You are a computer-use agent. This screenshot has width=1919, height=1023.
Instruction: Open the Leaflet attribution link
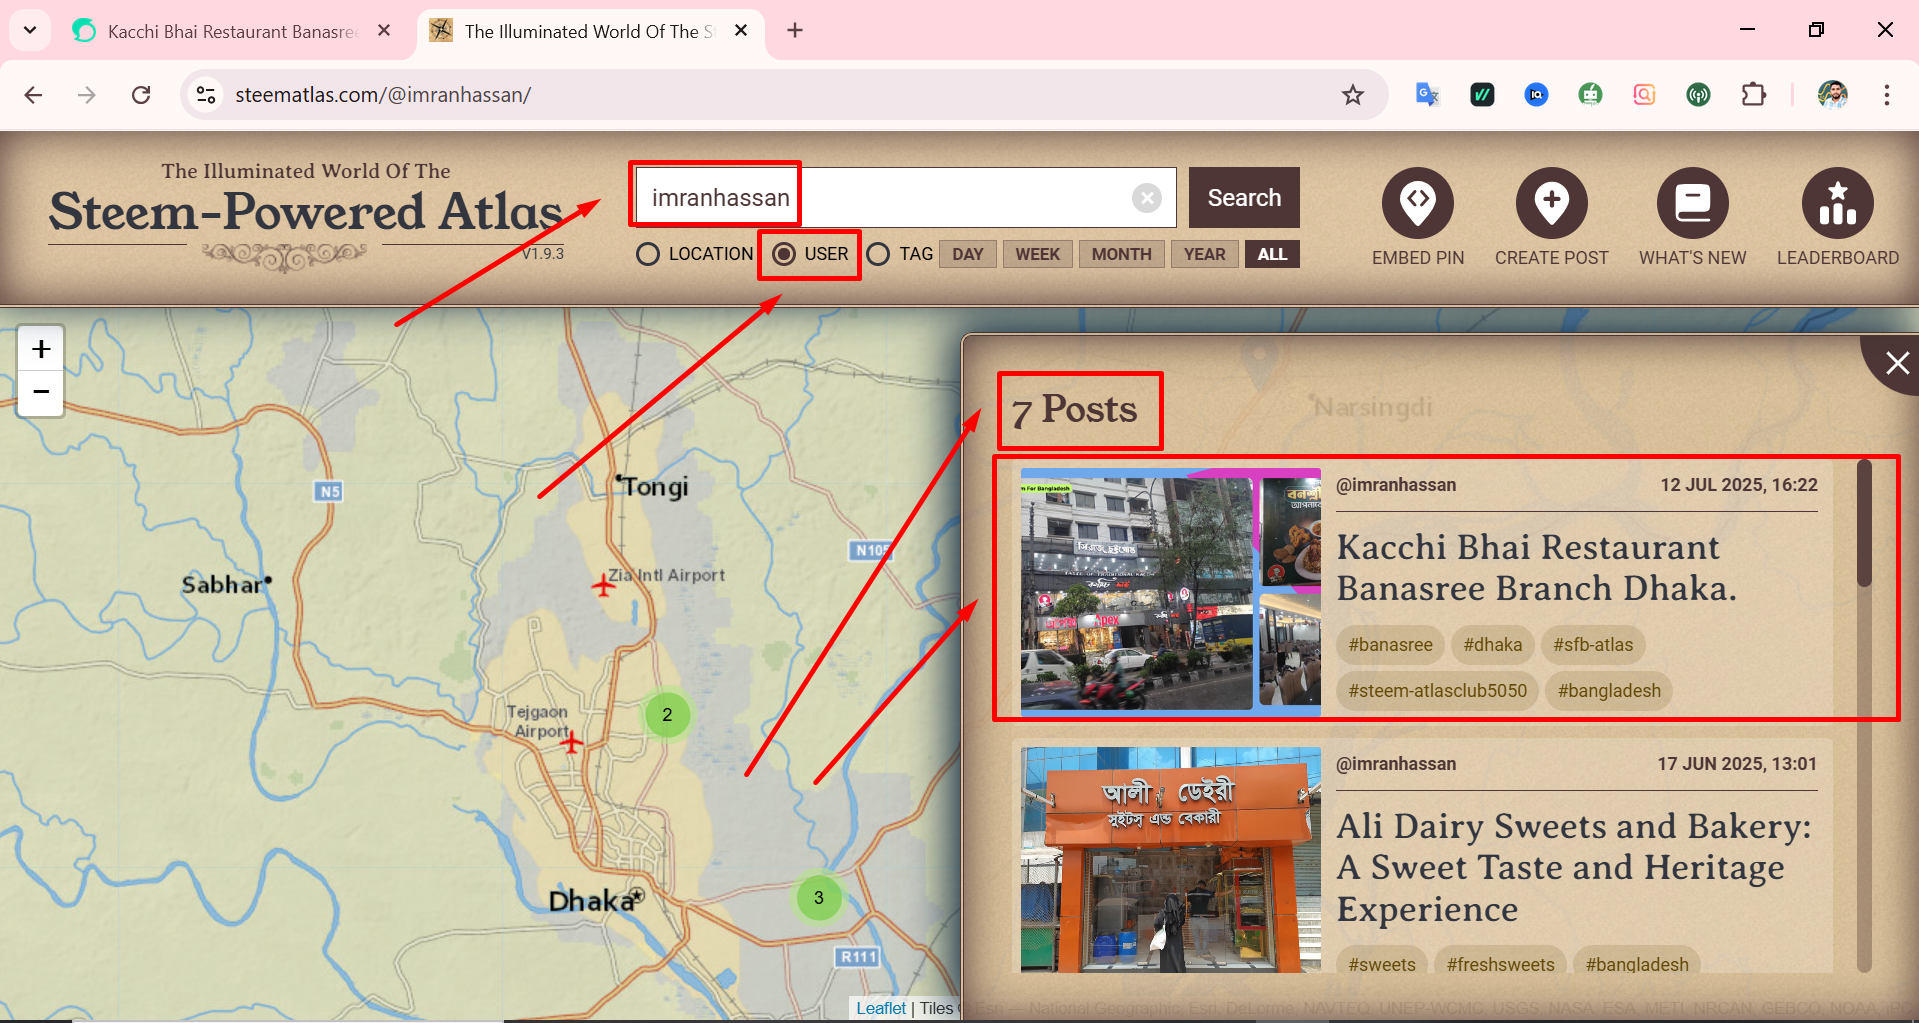tap(881, 1008)
